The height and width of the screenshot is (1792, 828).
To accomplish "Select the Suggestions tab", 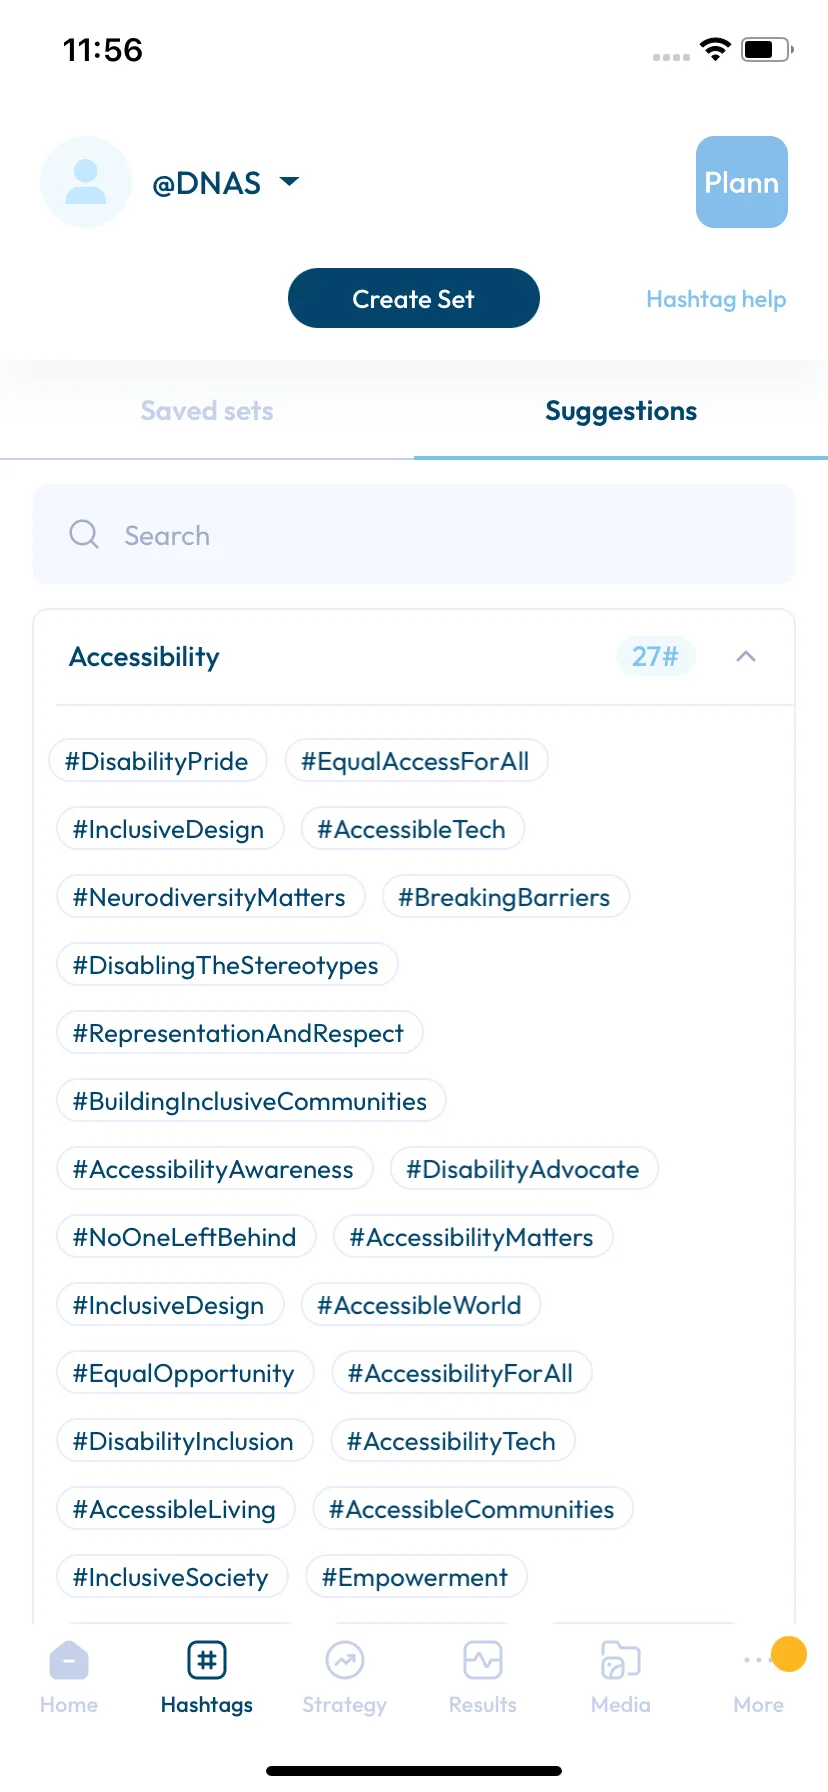I will point(621,411).
